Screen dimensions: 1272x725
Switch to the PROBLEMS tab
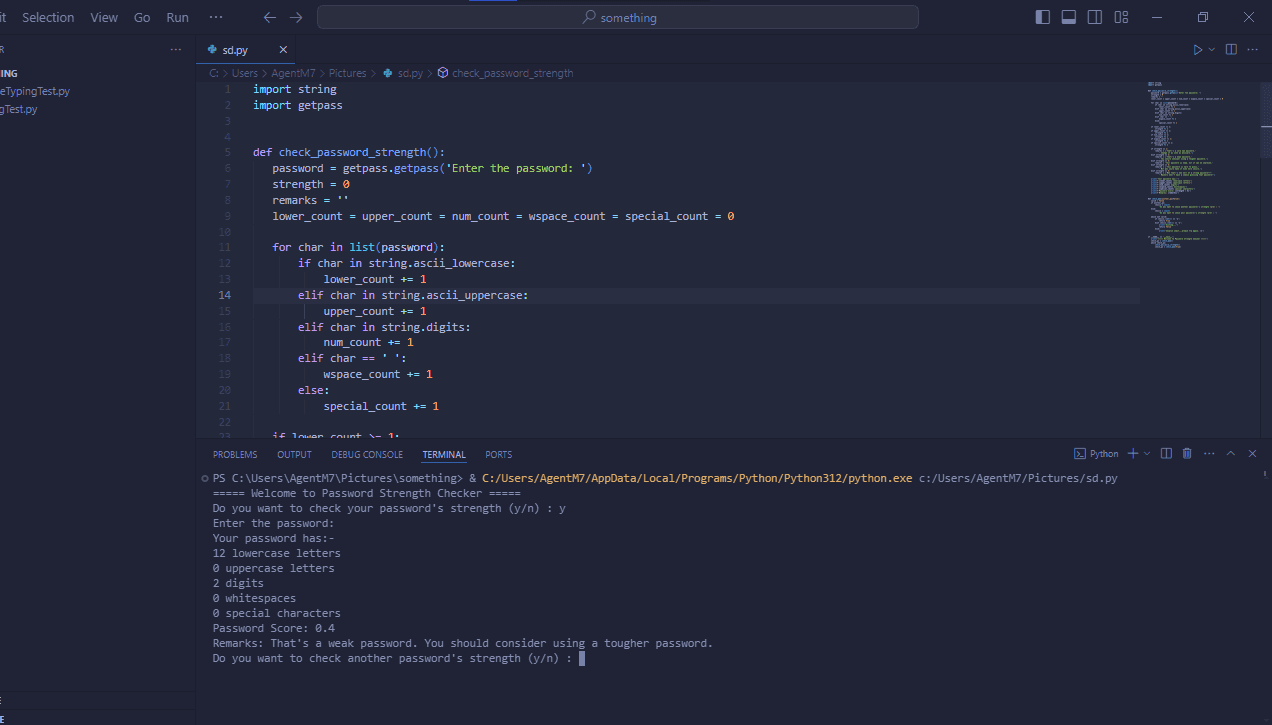[235, 454]
